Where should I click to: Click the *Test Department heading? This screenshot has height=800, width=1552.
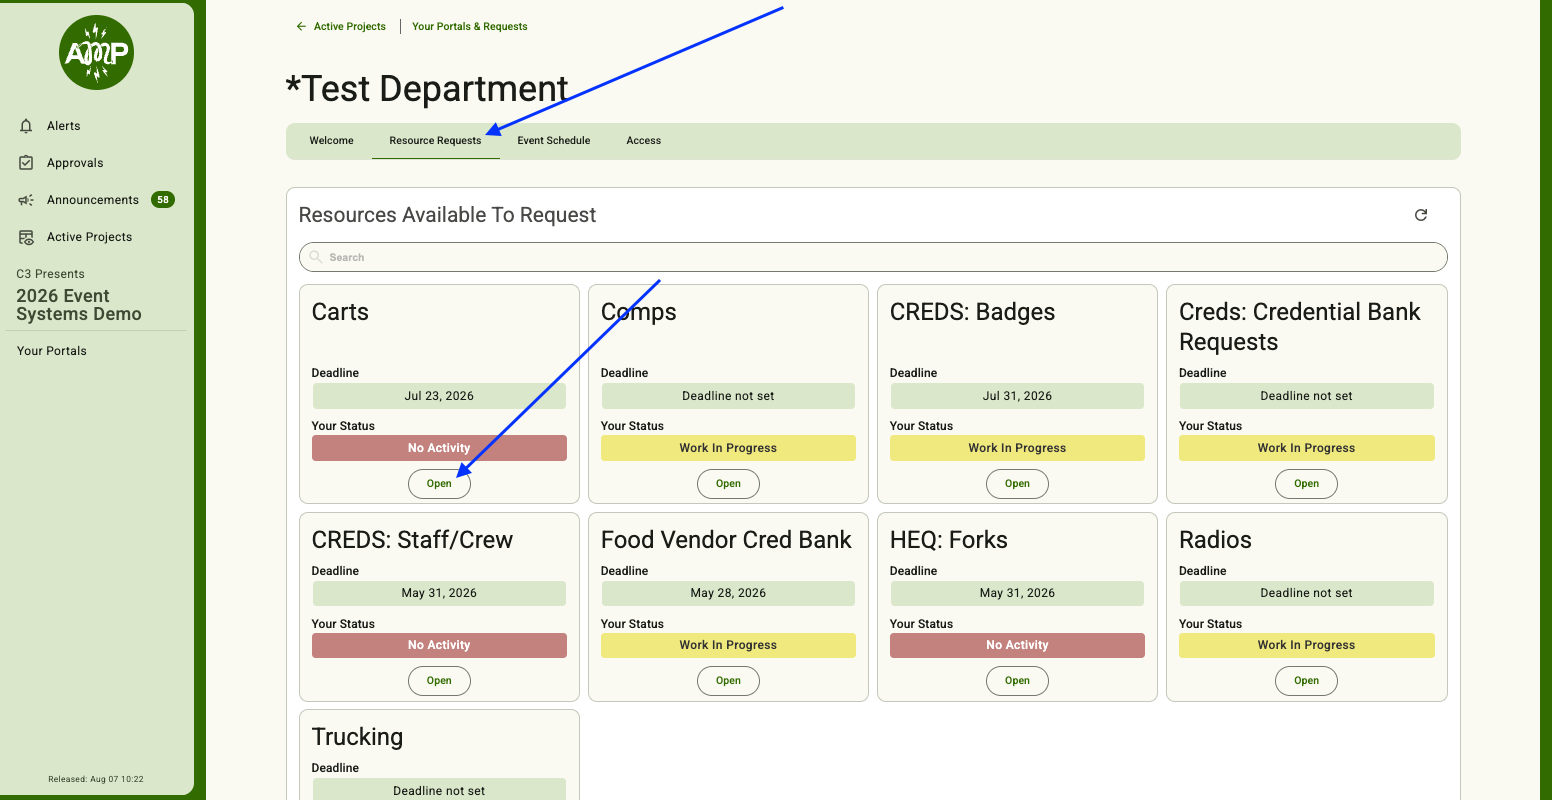427,89
